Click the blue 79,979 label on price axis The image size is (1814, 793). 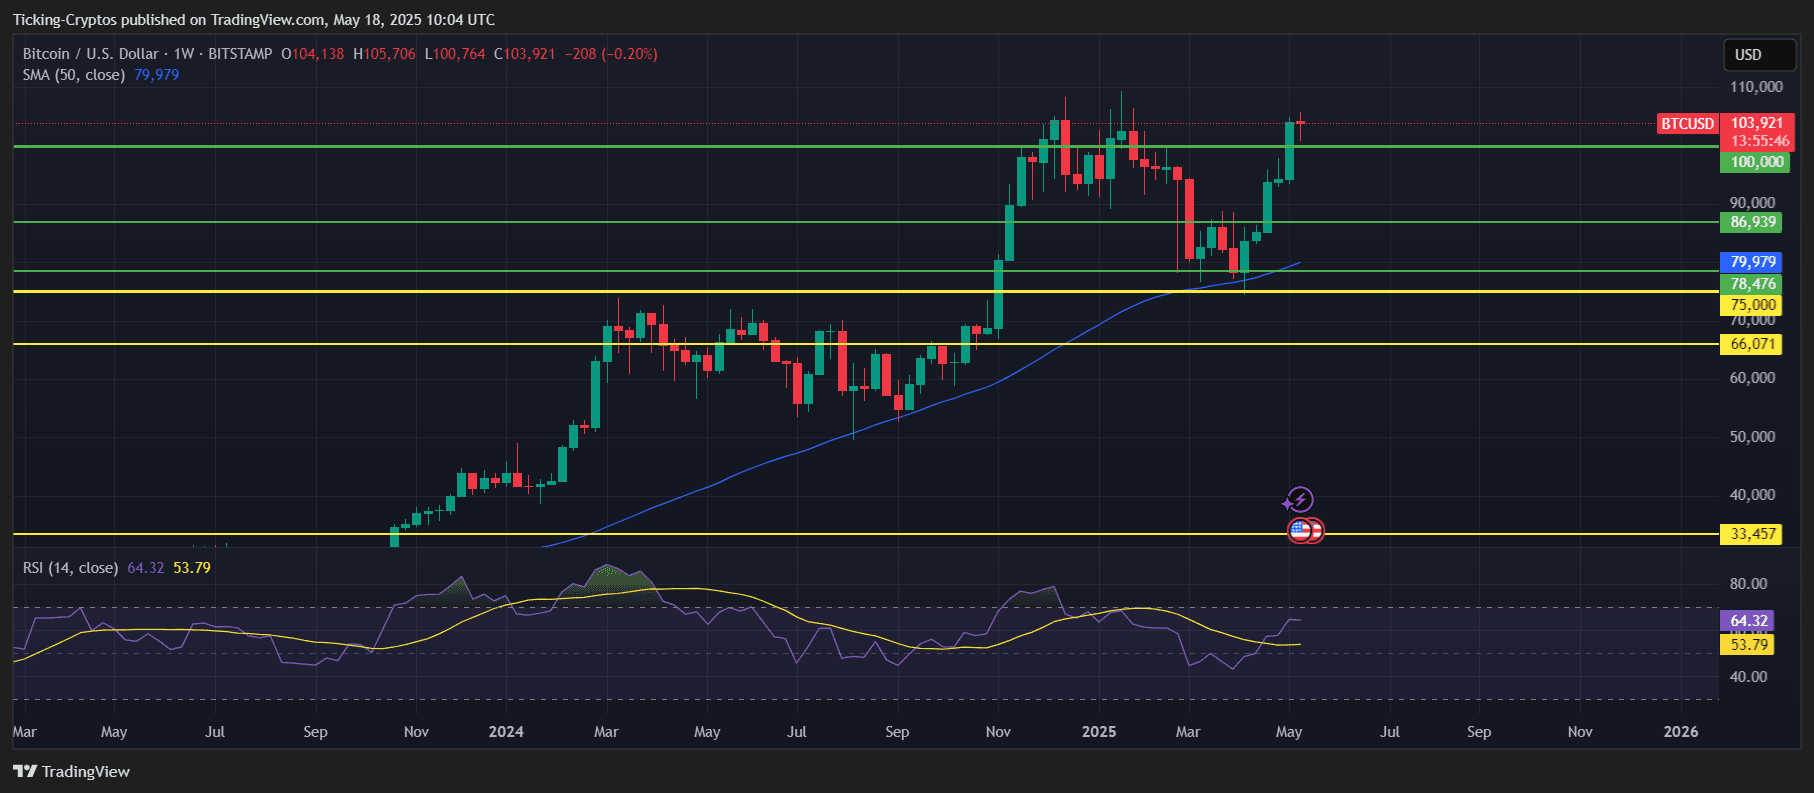[x=1752, y=262]
